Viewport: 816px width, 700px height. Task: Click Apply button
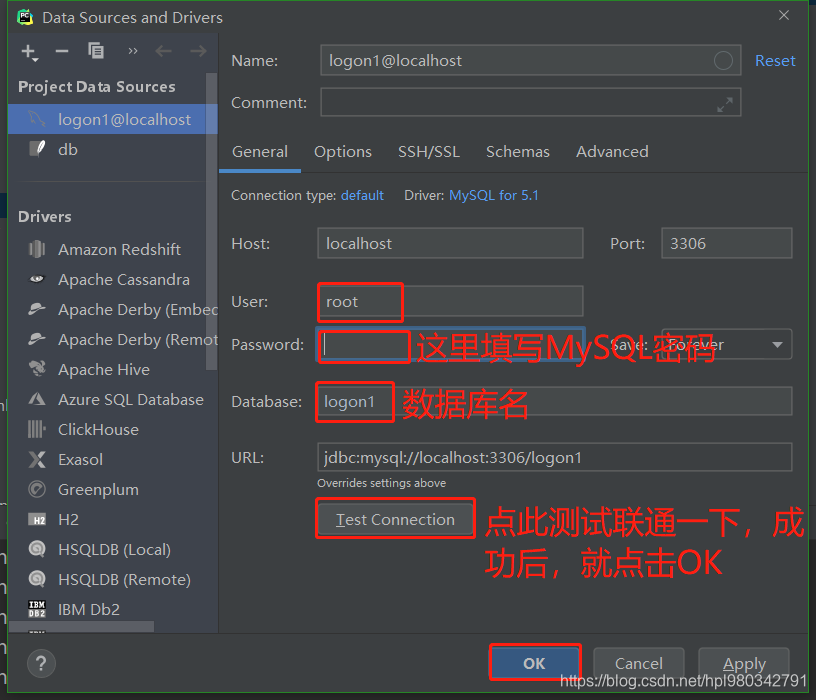(744, 664)
